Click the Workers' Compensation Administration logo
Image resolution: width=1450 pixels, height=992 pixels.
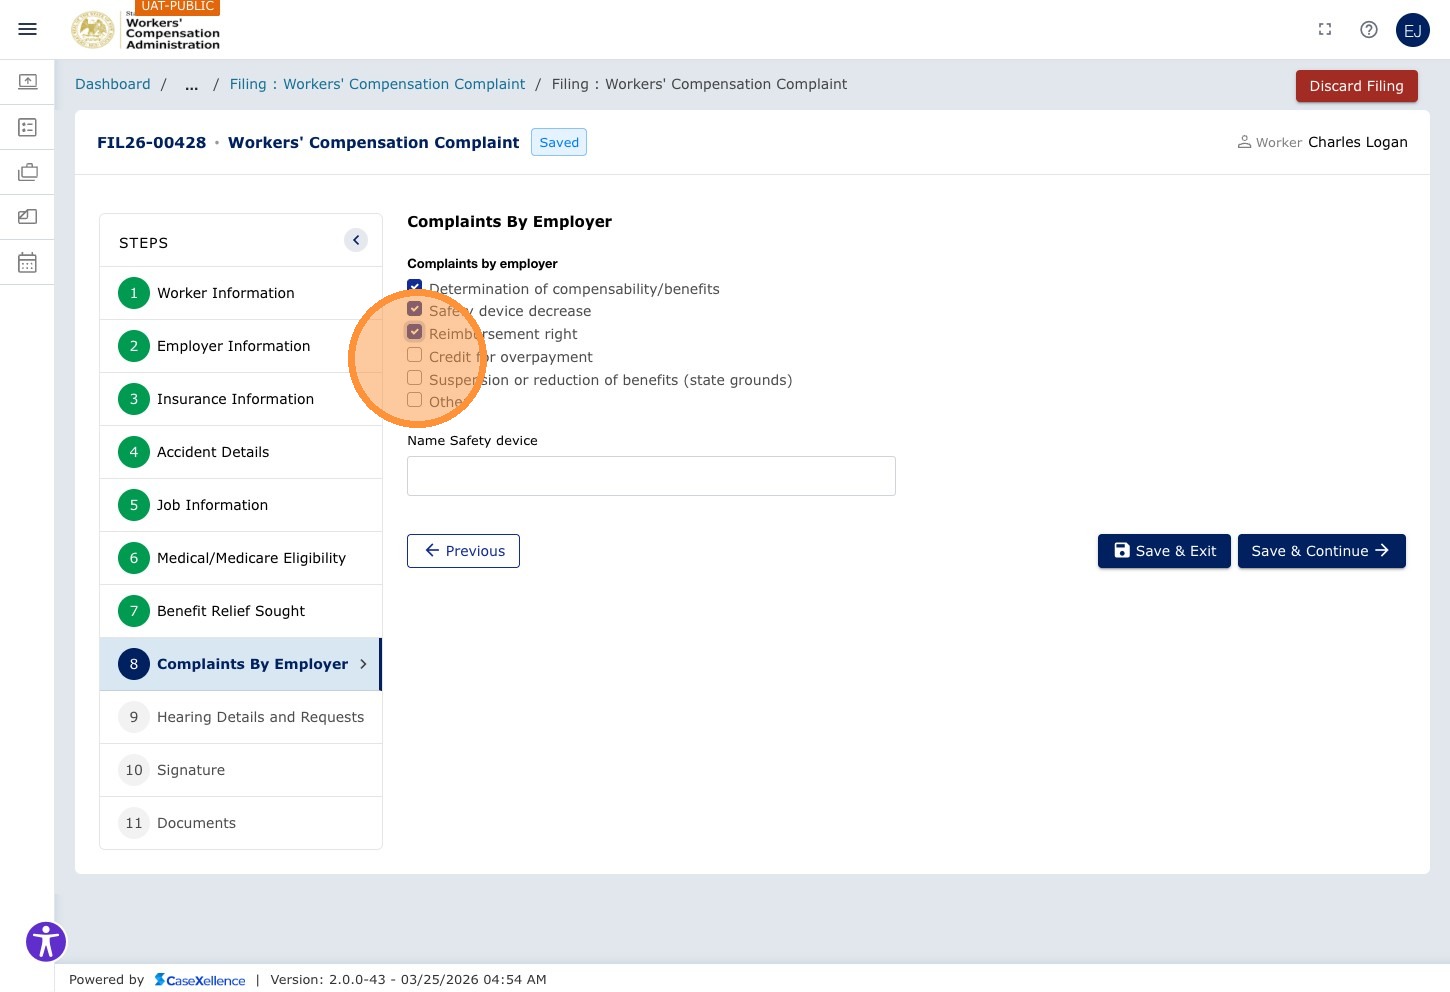pyautogui.click(x=146, y=29)
